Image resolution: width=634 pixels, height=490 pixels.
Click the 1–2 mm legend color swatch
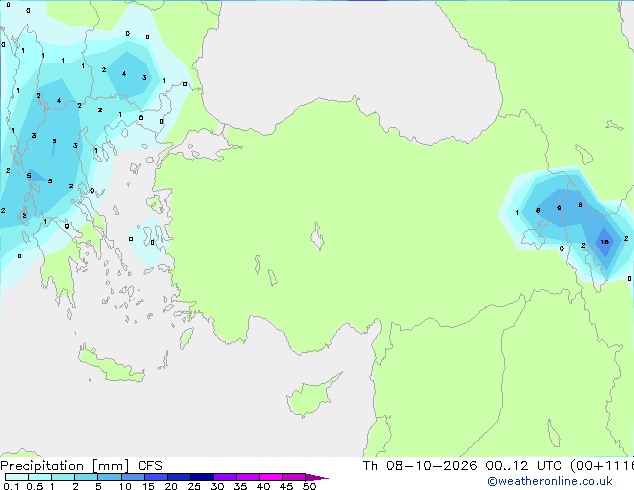[x=63, y=477]
